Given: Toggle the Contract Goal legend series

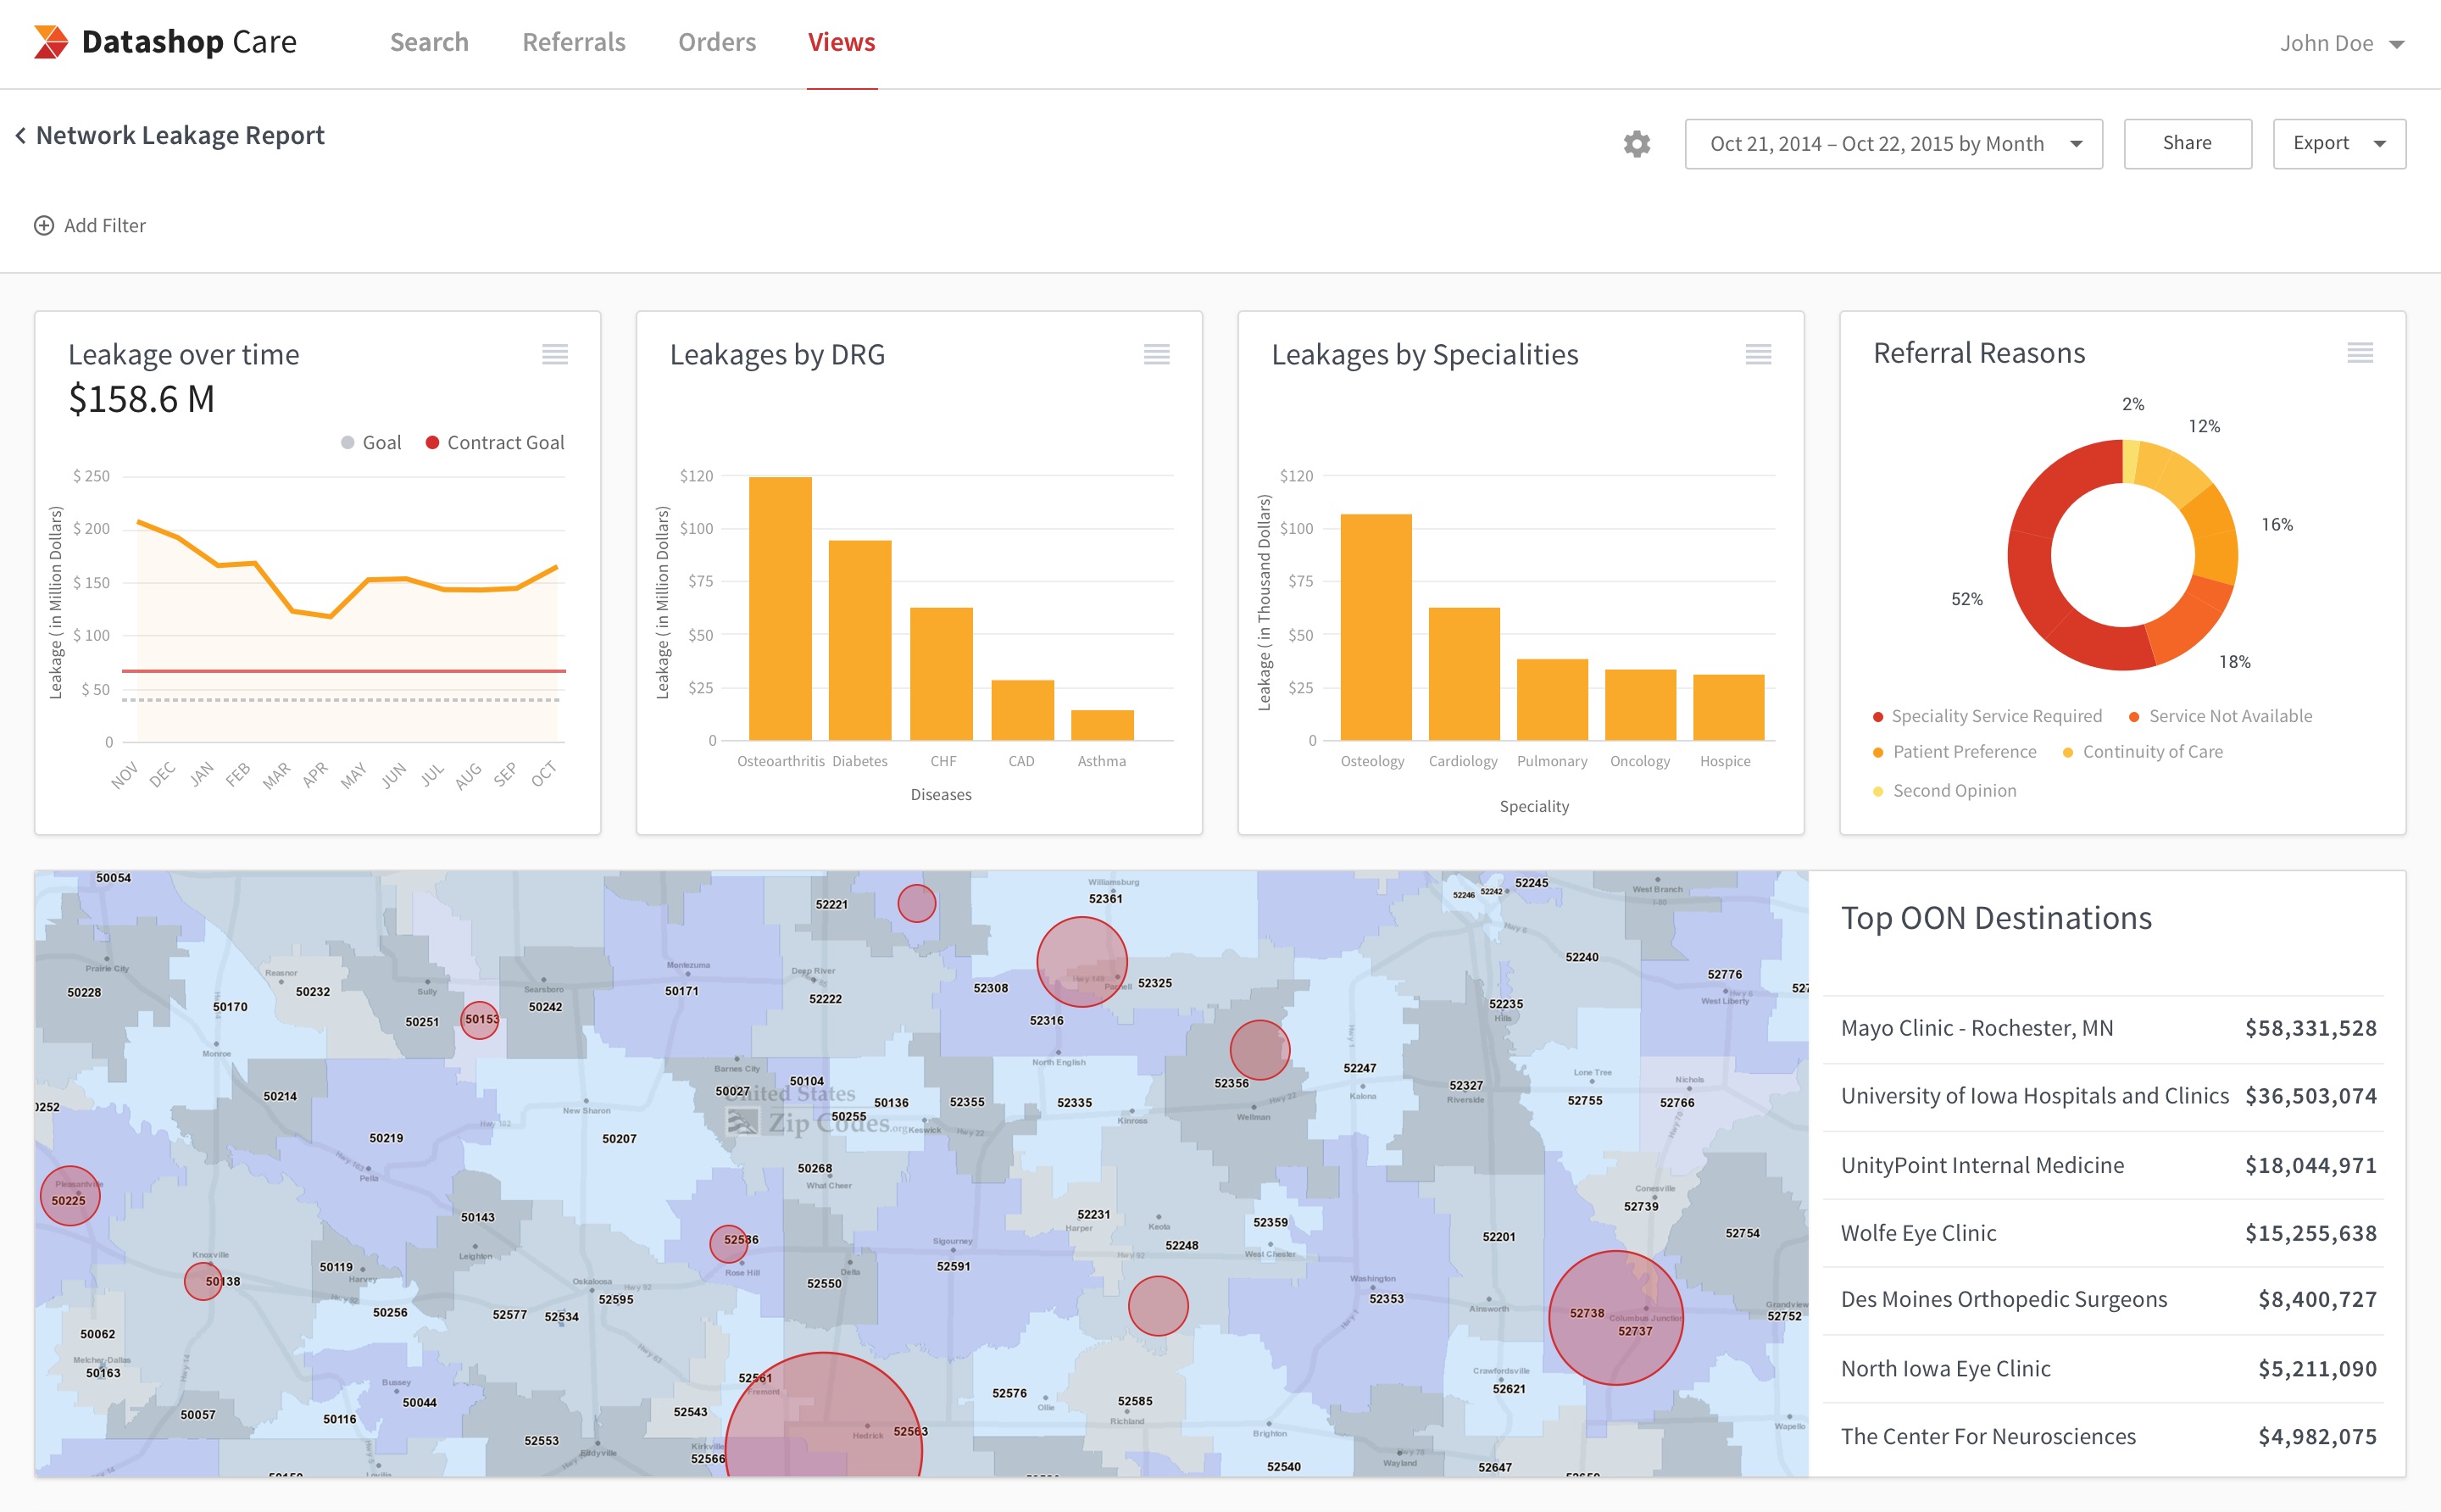Looking at the screenshot, I should [x=495, y=442].
